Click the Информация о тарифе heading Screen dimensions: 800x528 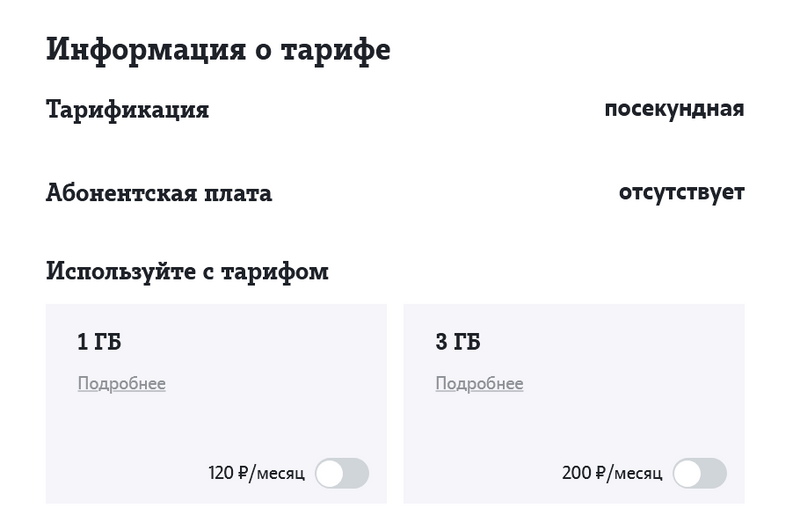click(x=218, y=49)
